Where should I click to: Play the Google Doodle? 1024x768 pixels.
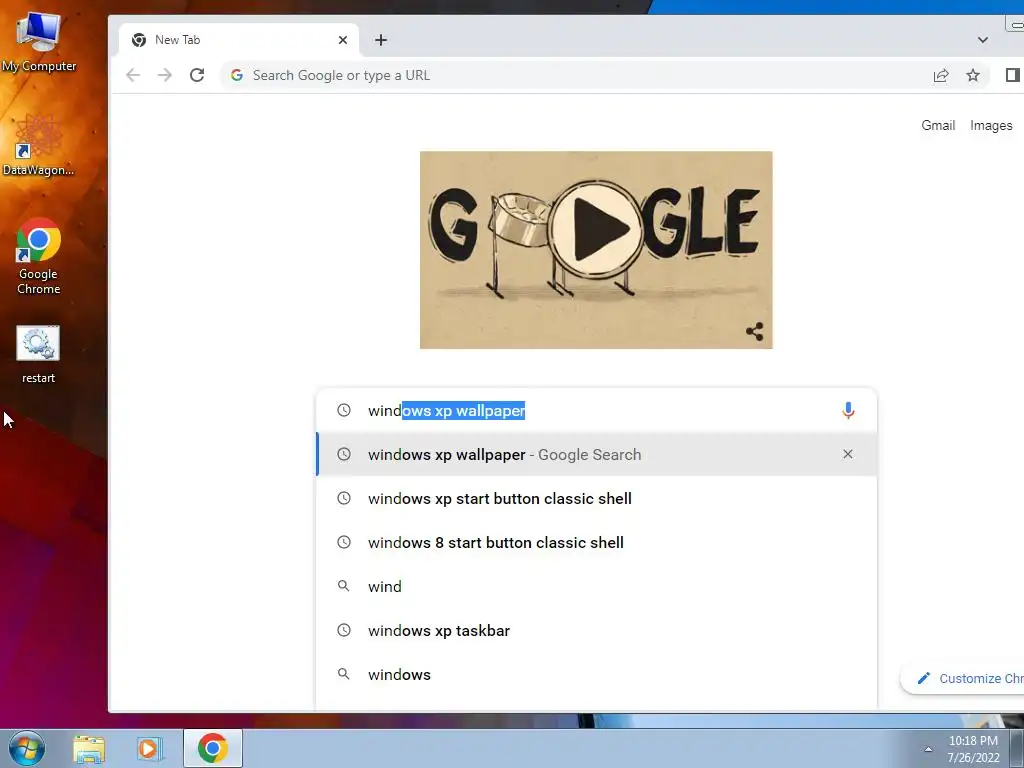tap(596, 230)
